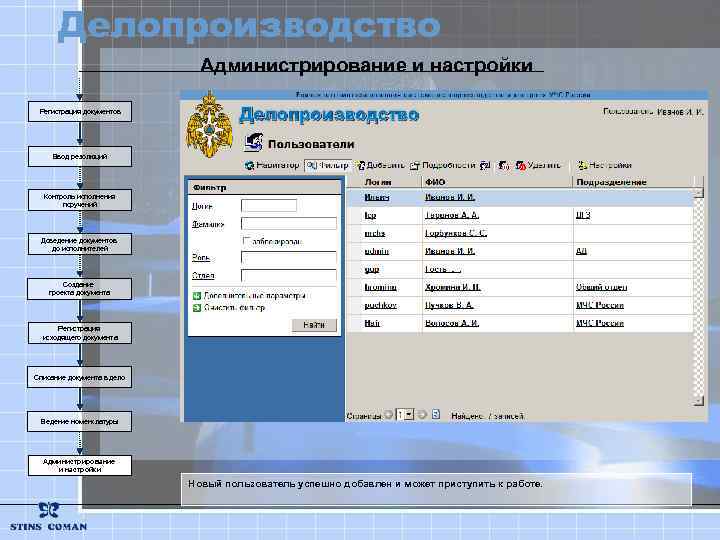The height and width of the screenshot is (540, 720).
Task: Open Подробности for the selected user
Action: 443,165
